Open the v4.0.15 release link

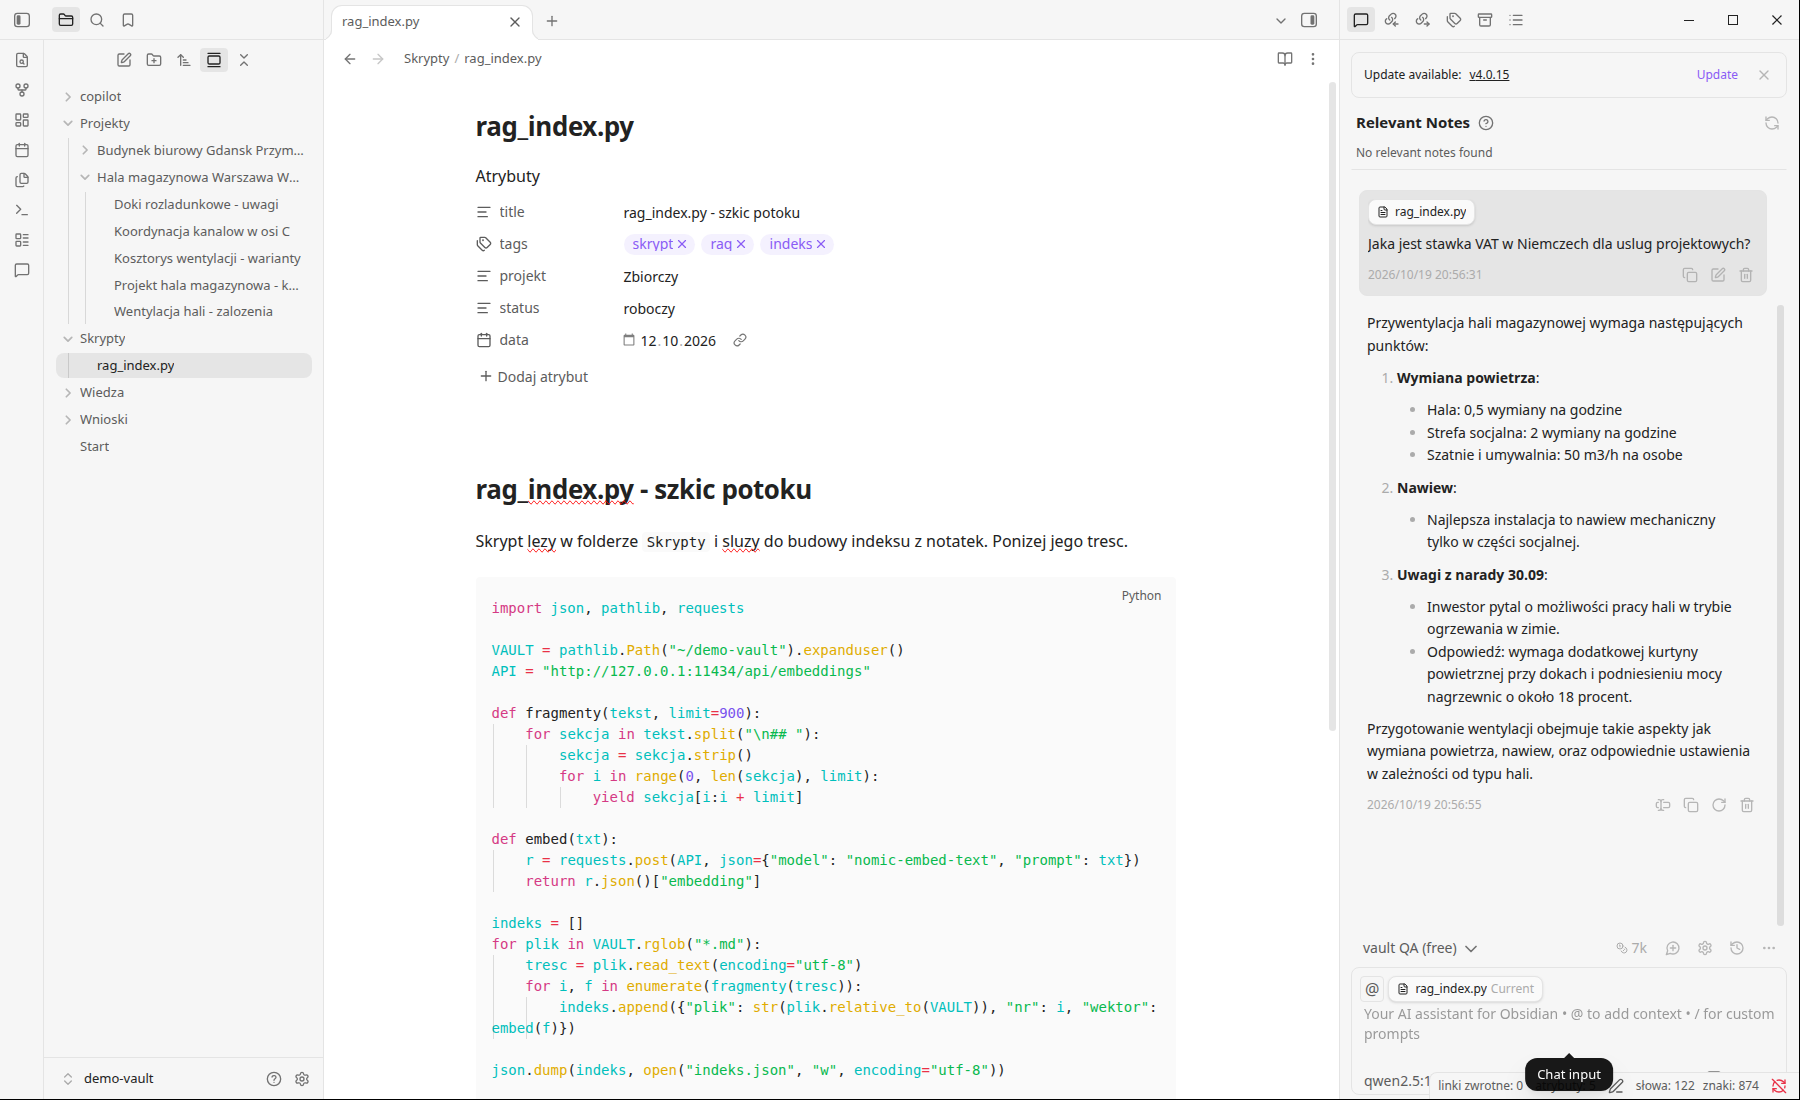coord(1489,75)
